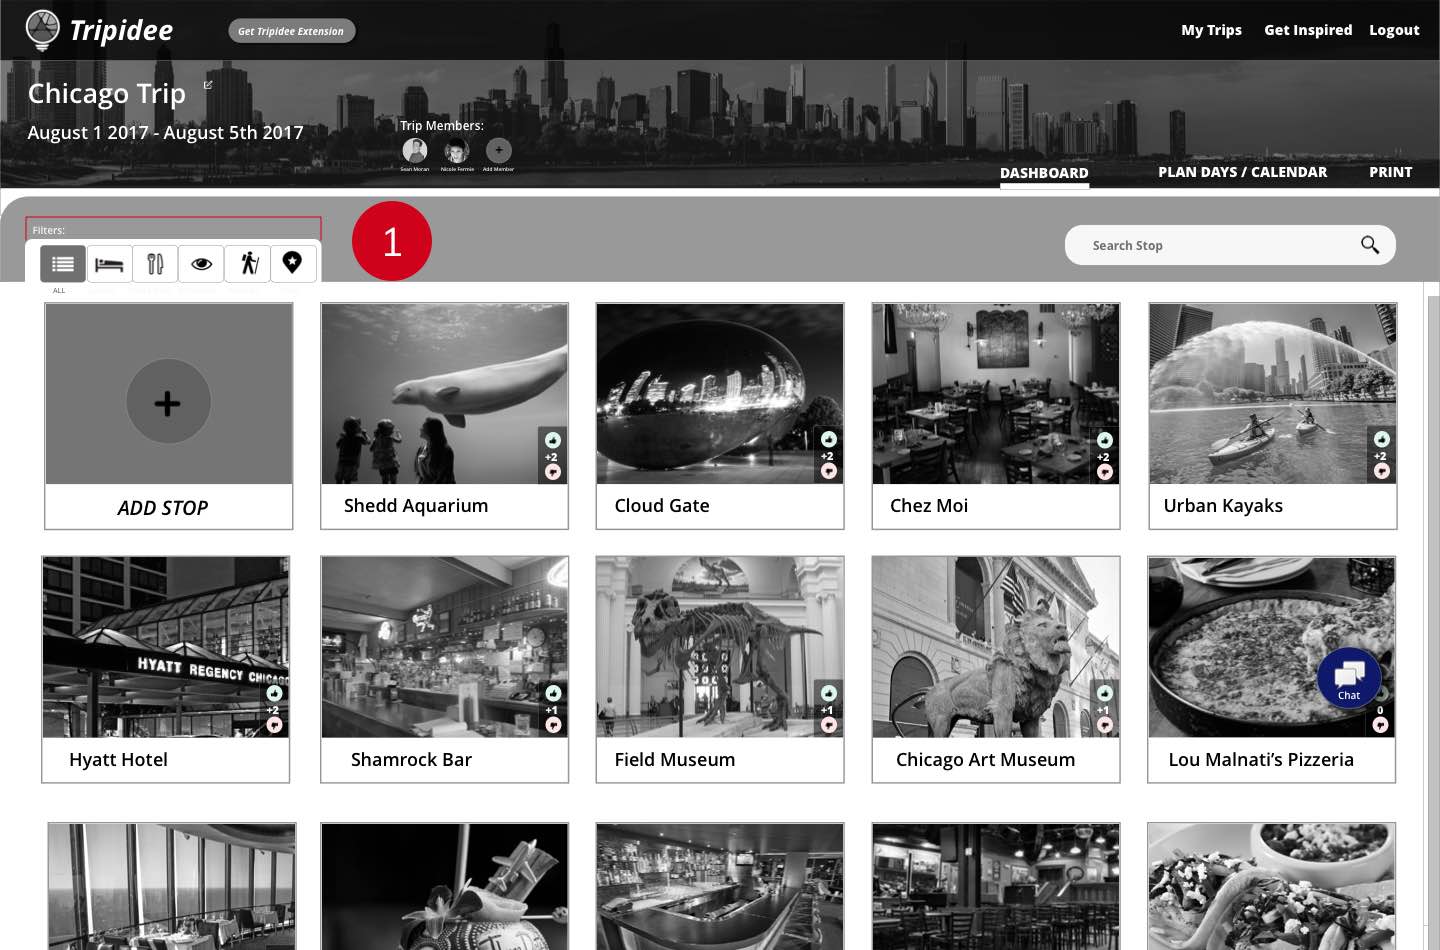The width and height of the screenshot is (1440, 950).
Task: Go to My Trips
Action: tap(1211, 30)
